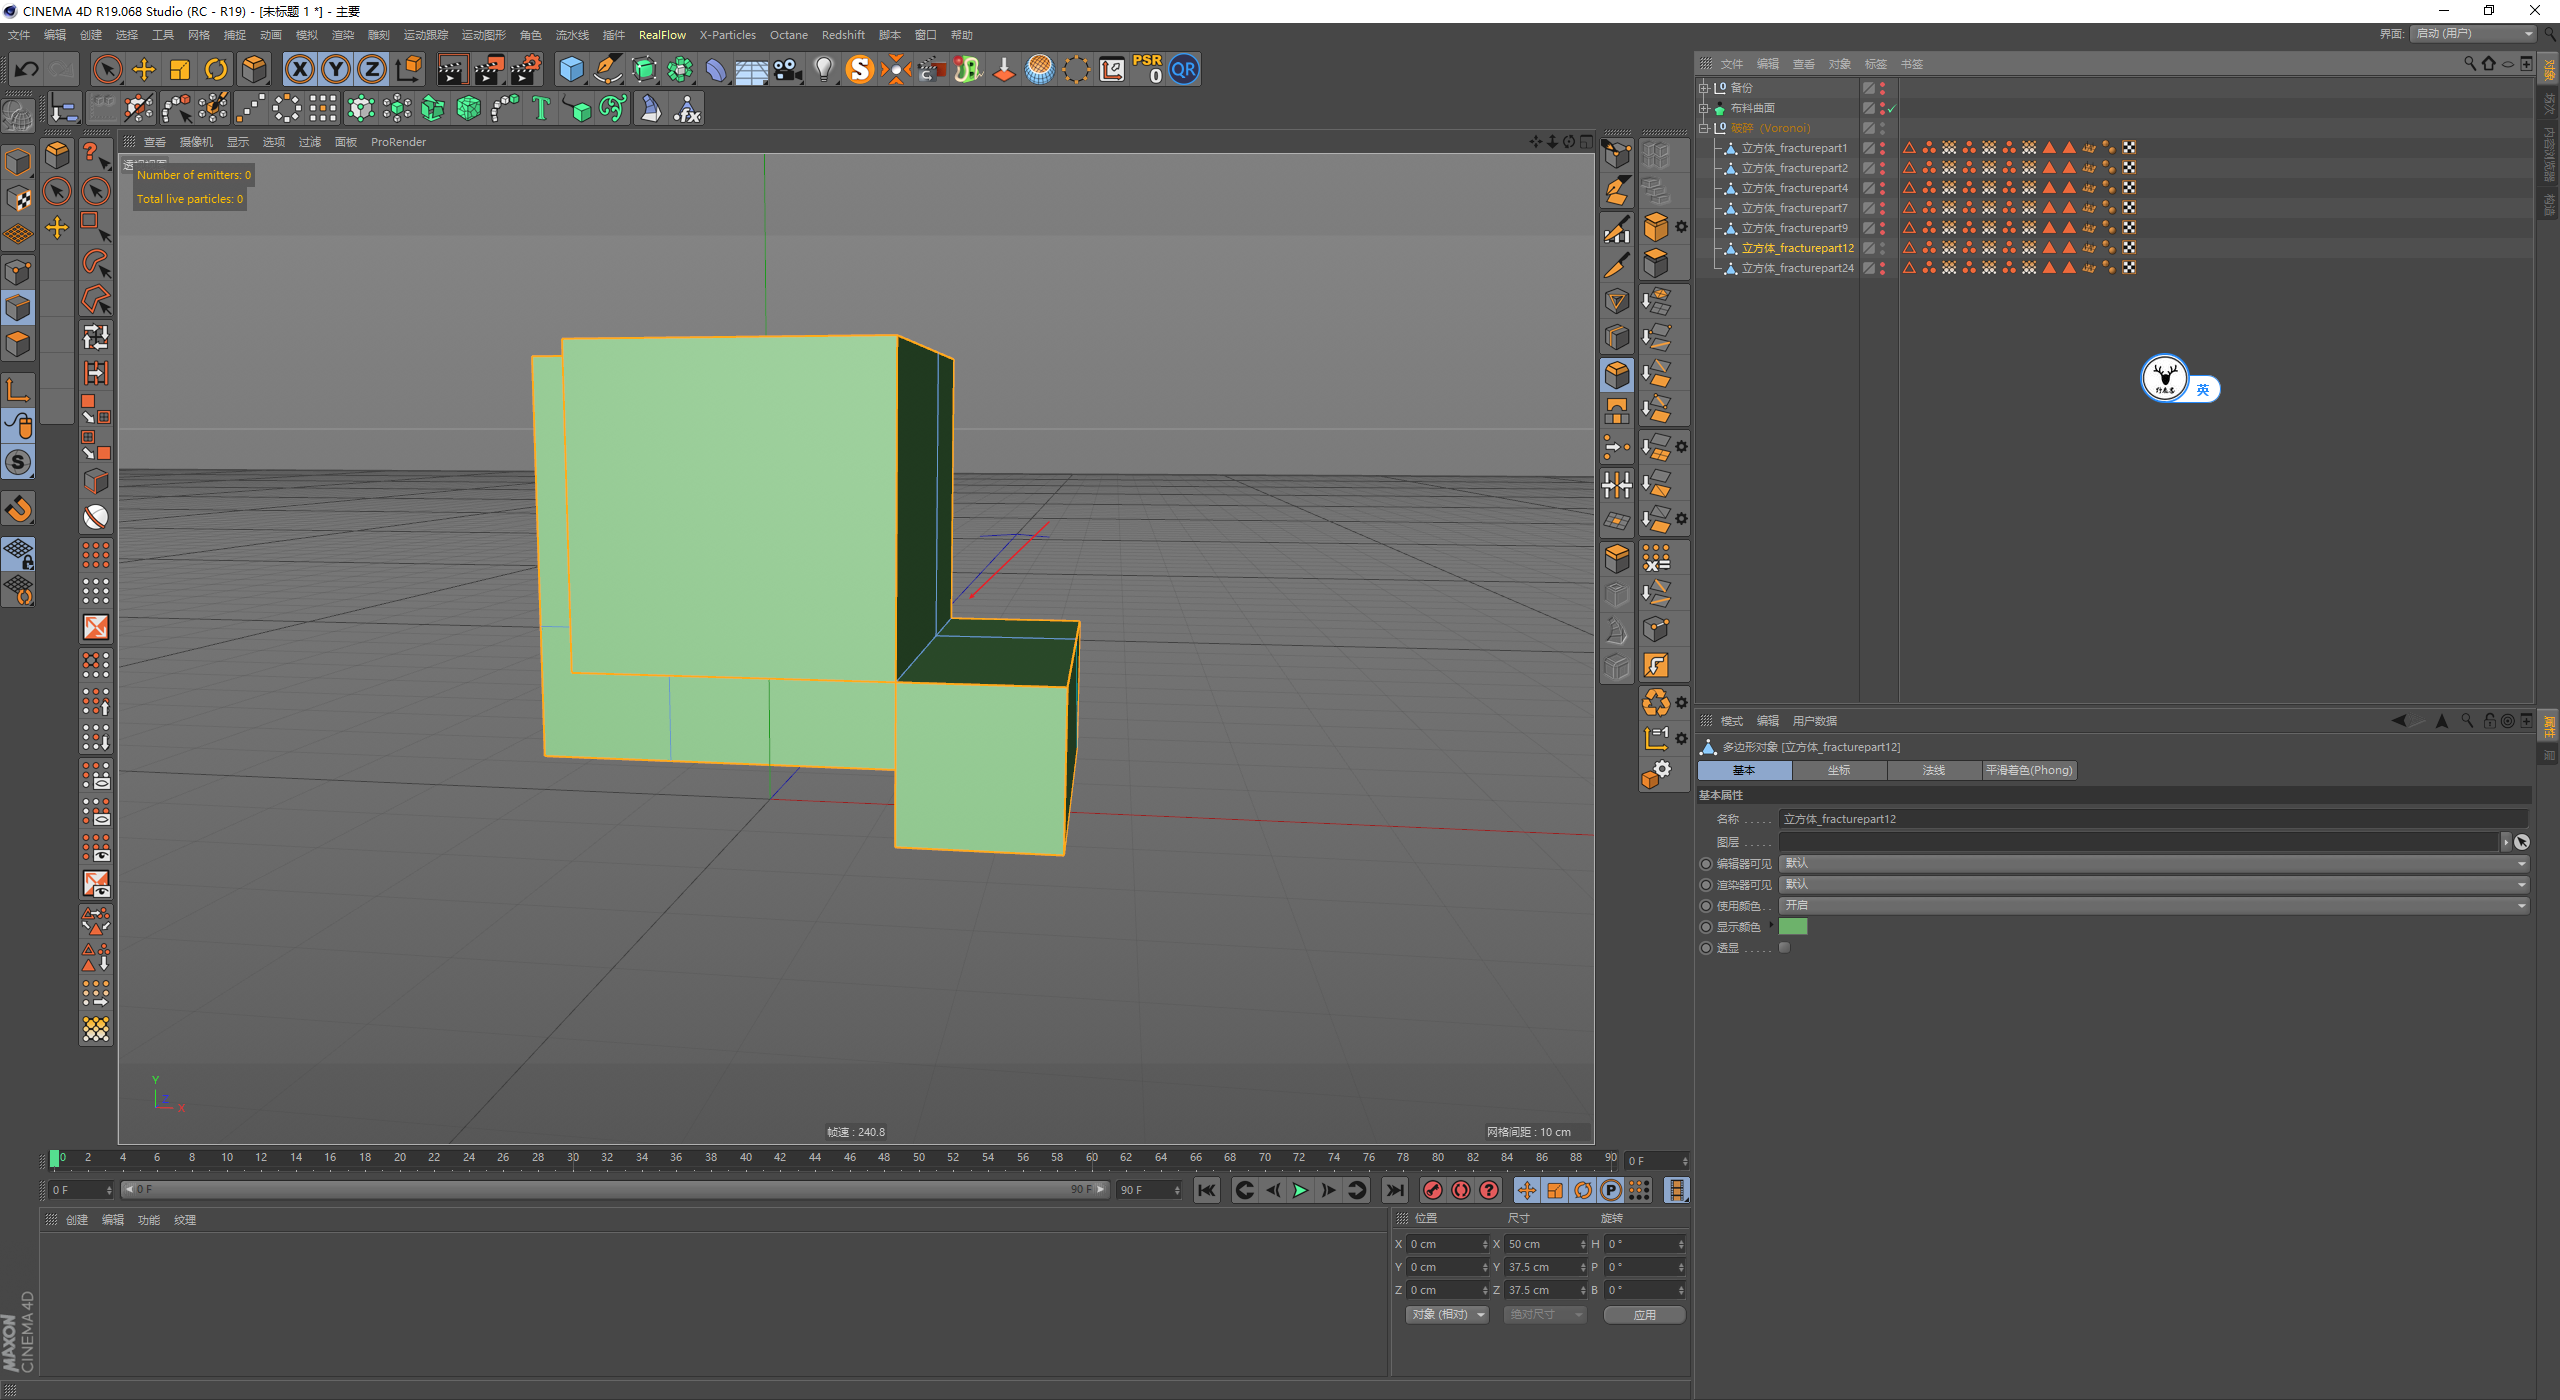Switch to the 坐标 tab
The height and width of the screenshot is (1400, 2560).
point(1839,770)
